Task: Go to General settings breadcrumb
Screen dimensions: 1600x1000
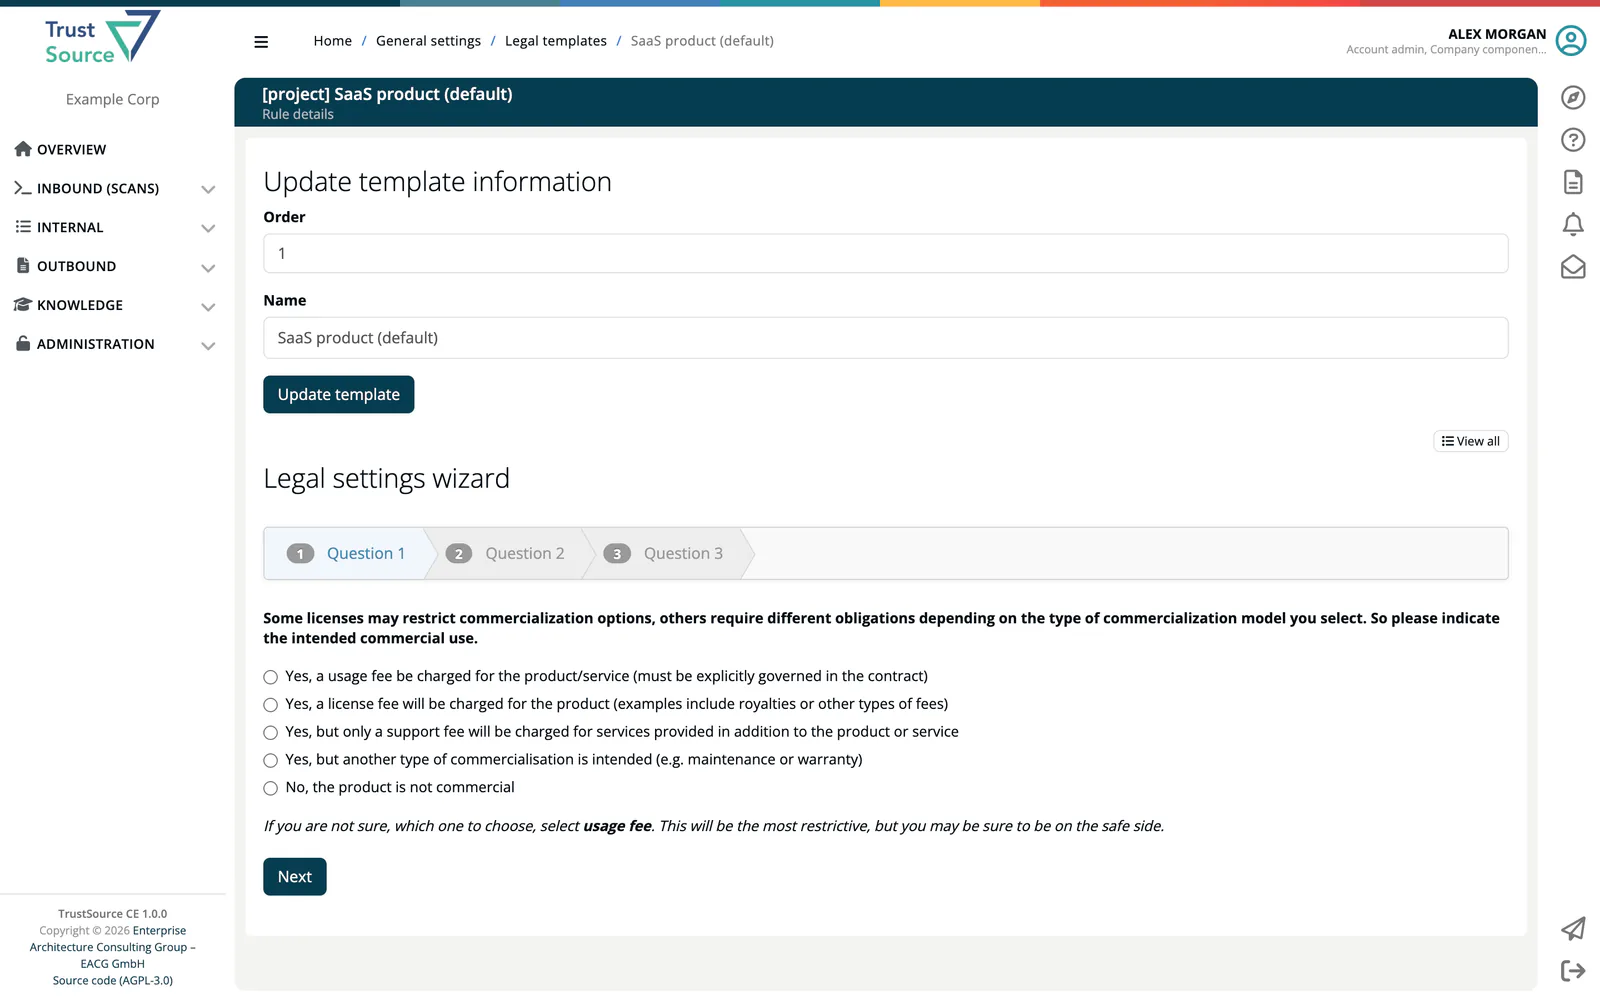Action: tap(428, 41)
